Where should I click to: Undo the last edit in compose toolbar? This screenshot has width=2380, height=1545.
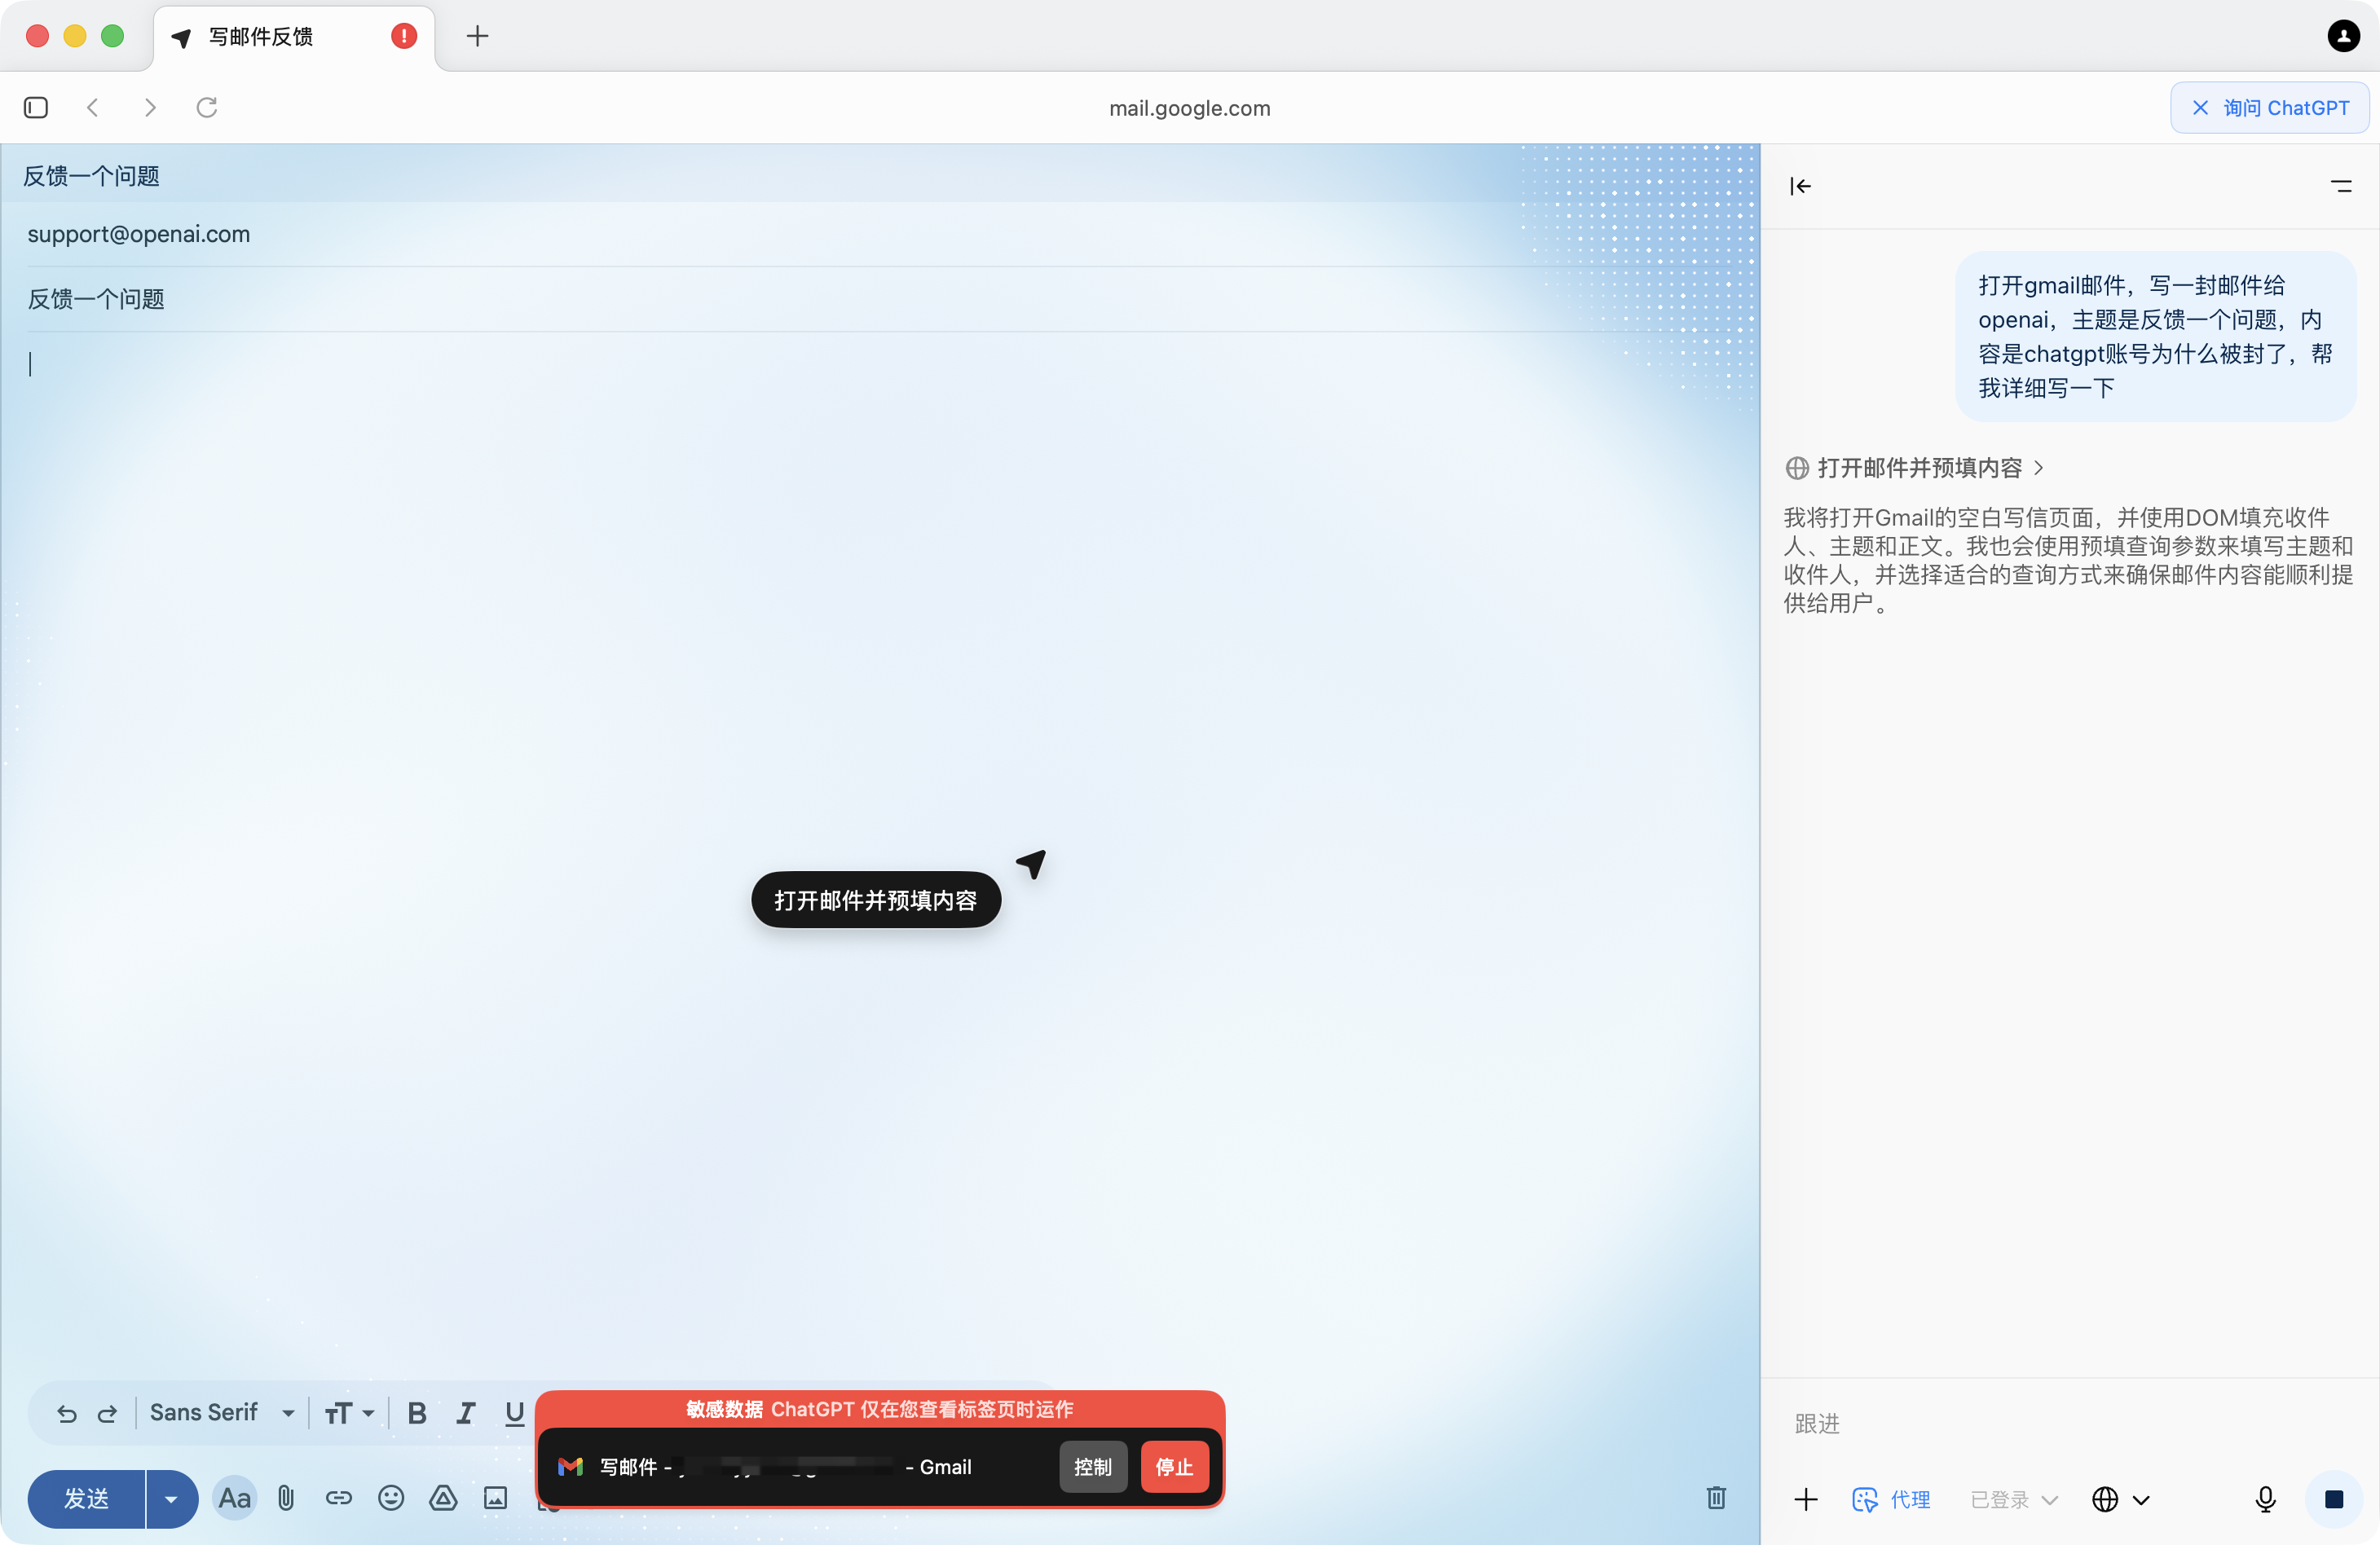coord(67,1413)
